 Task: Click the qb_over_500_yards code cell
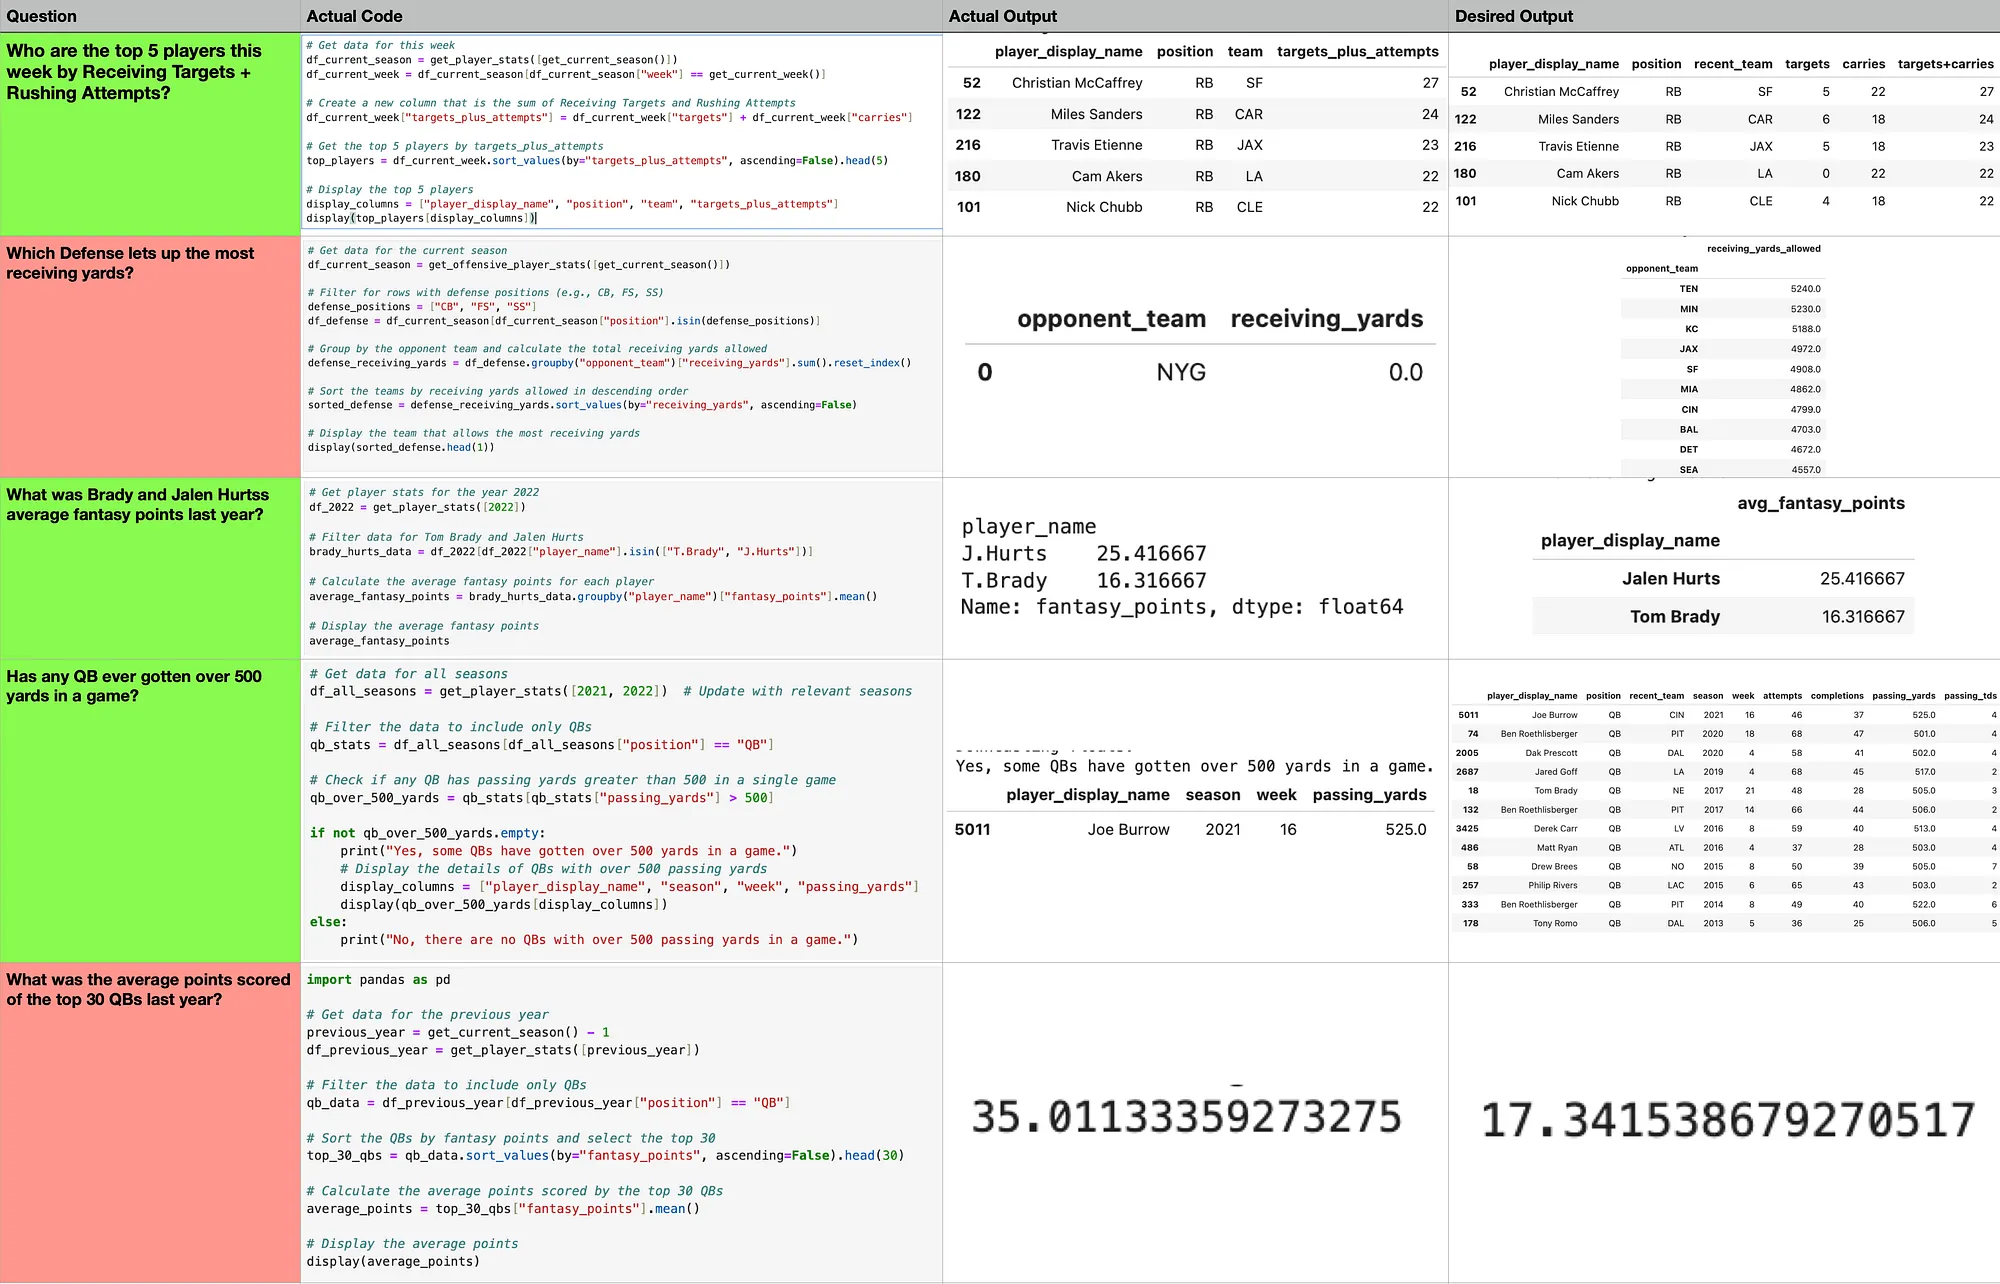(x=621, y=810)
